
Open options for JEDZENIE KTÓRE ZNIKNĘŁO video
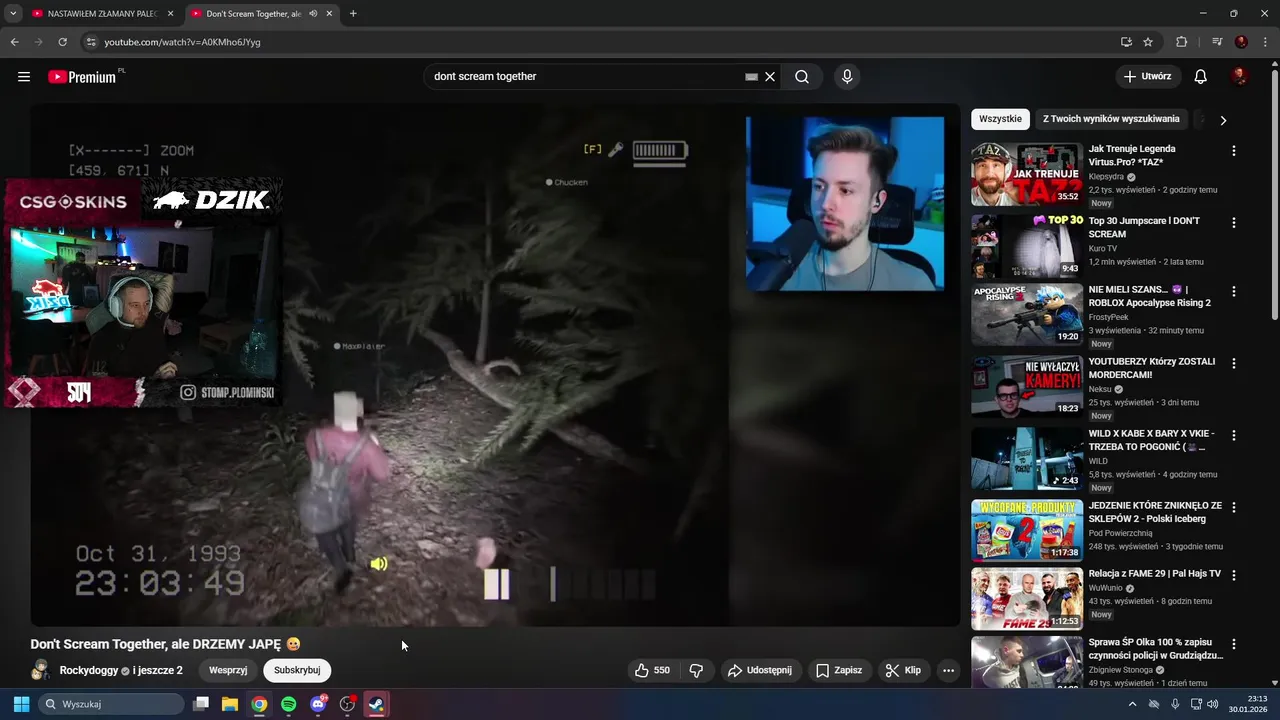[x=1233, y=507]
